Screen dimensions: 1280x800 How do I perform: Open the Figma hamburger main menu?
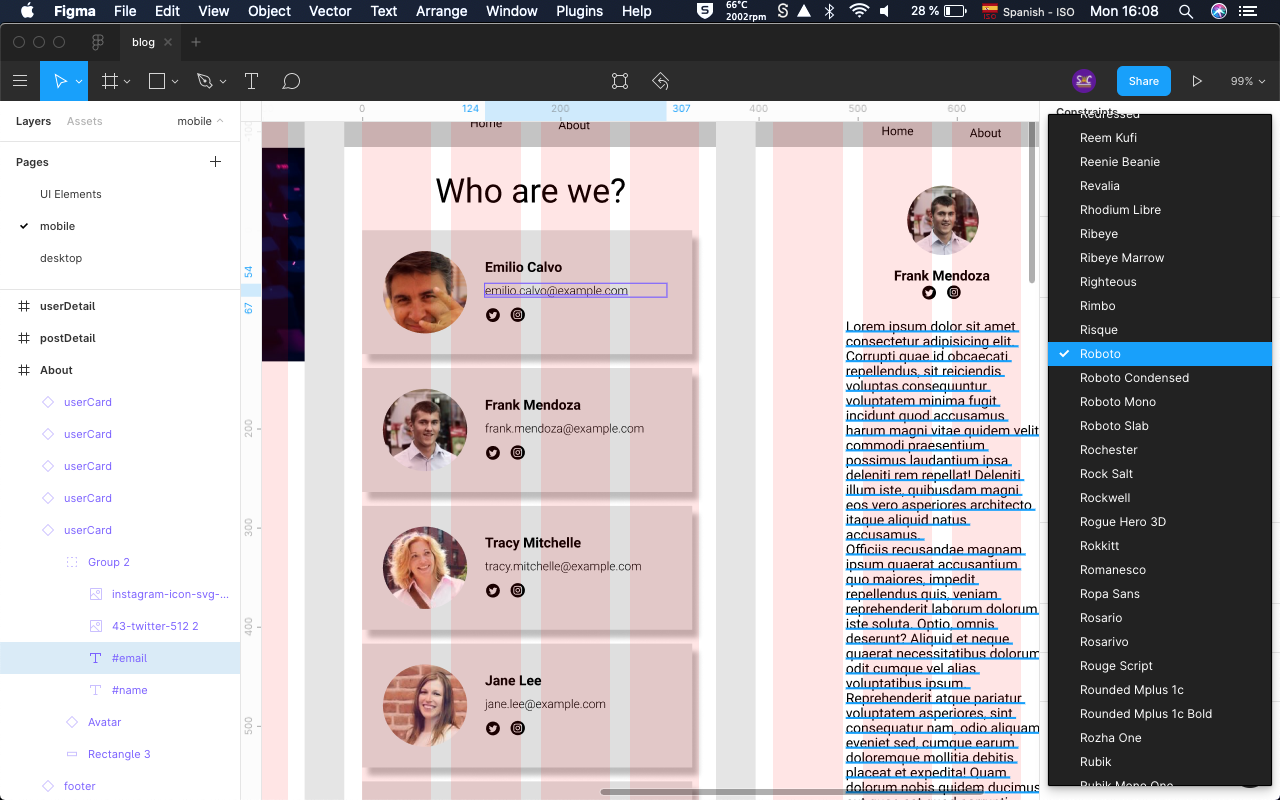20,81
